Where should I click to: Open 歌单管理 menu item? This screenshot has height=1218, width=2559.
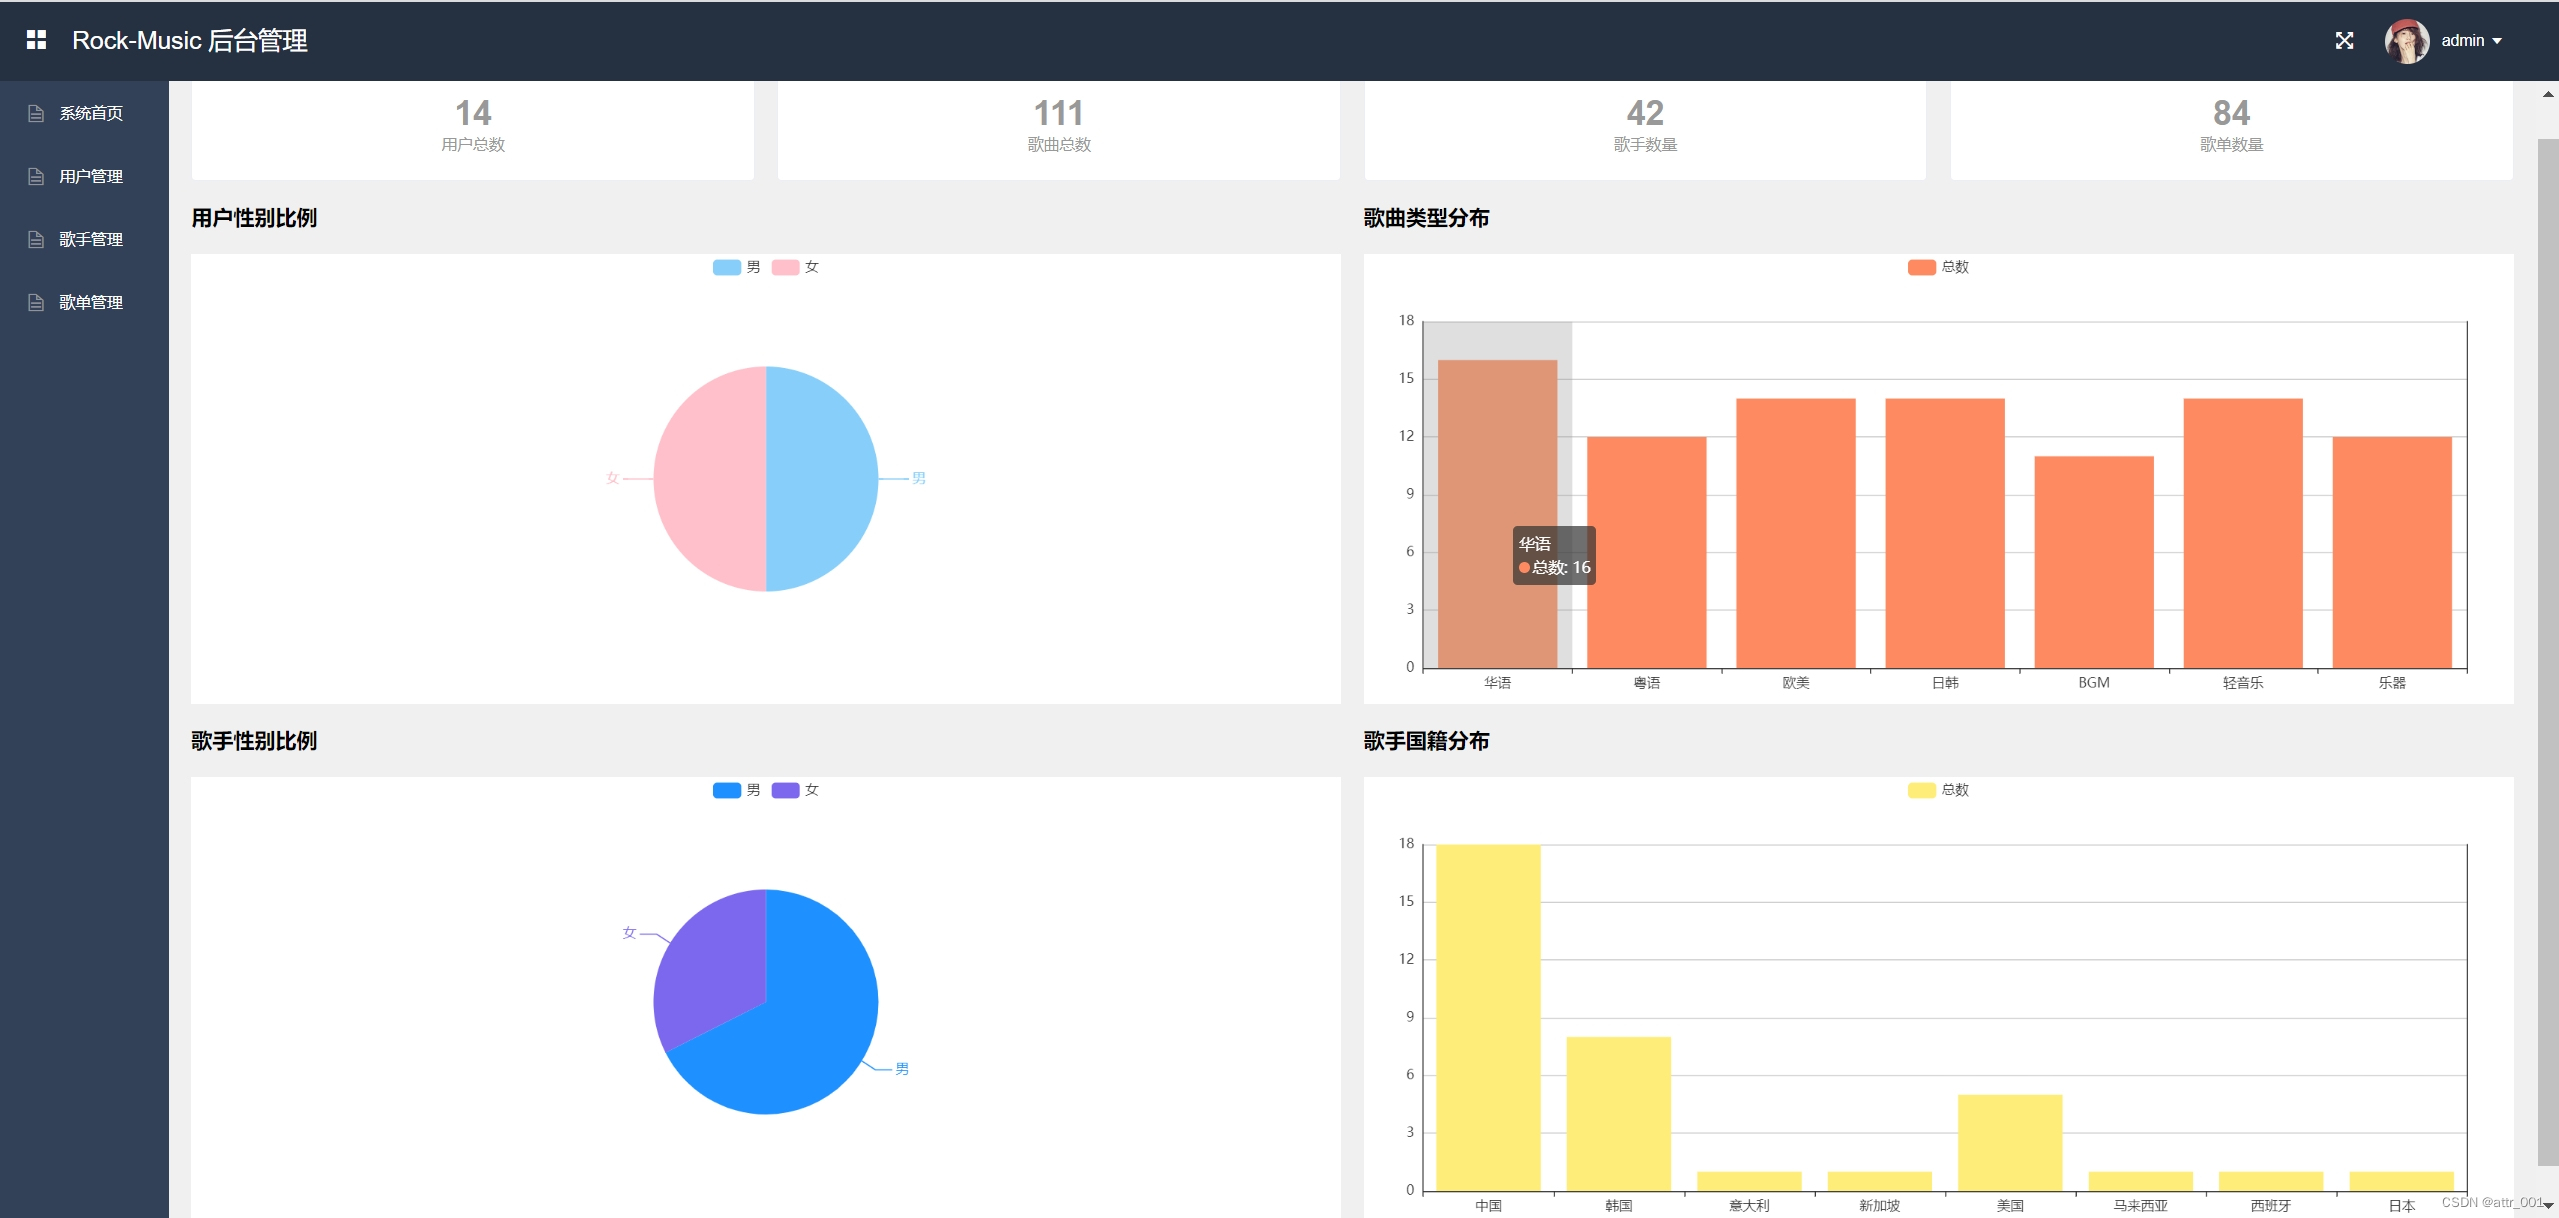pyautogui.click(x=91, y=303)
